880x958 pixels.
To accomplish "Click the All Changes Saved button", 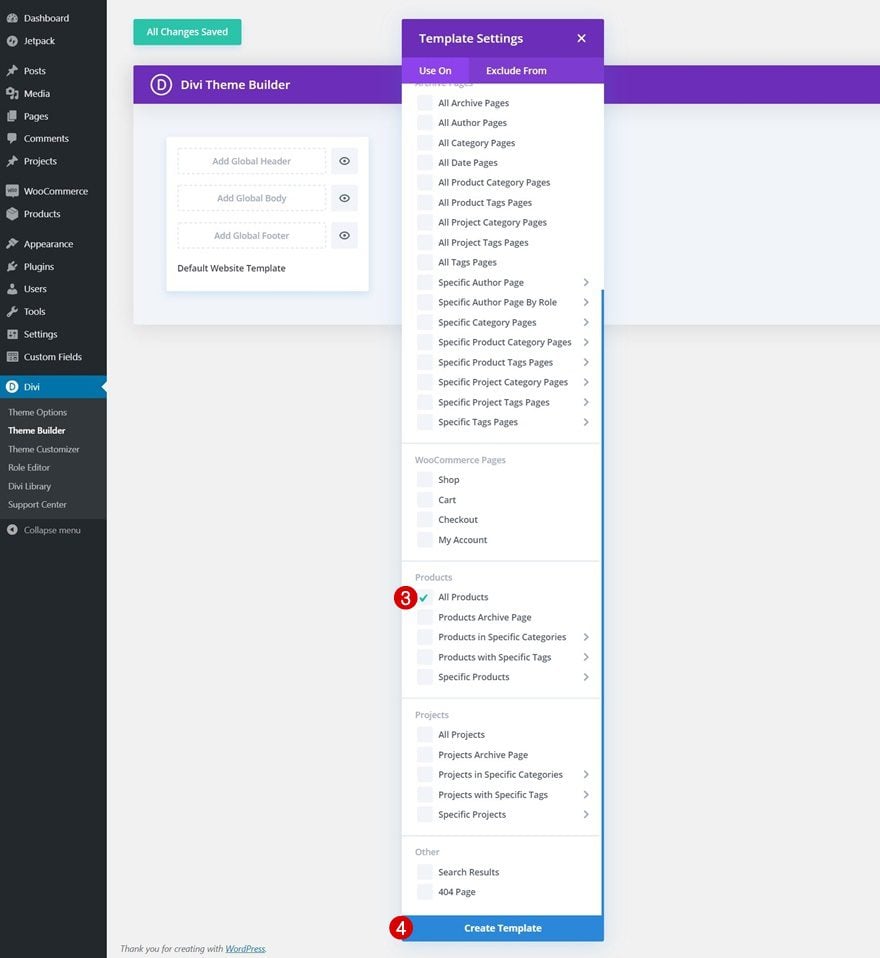I will [x=187, y=32].
